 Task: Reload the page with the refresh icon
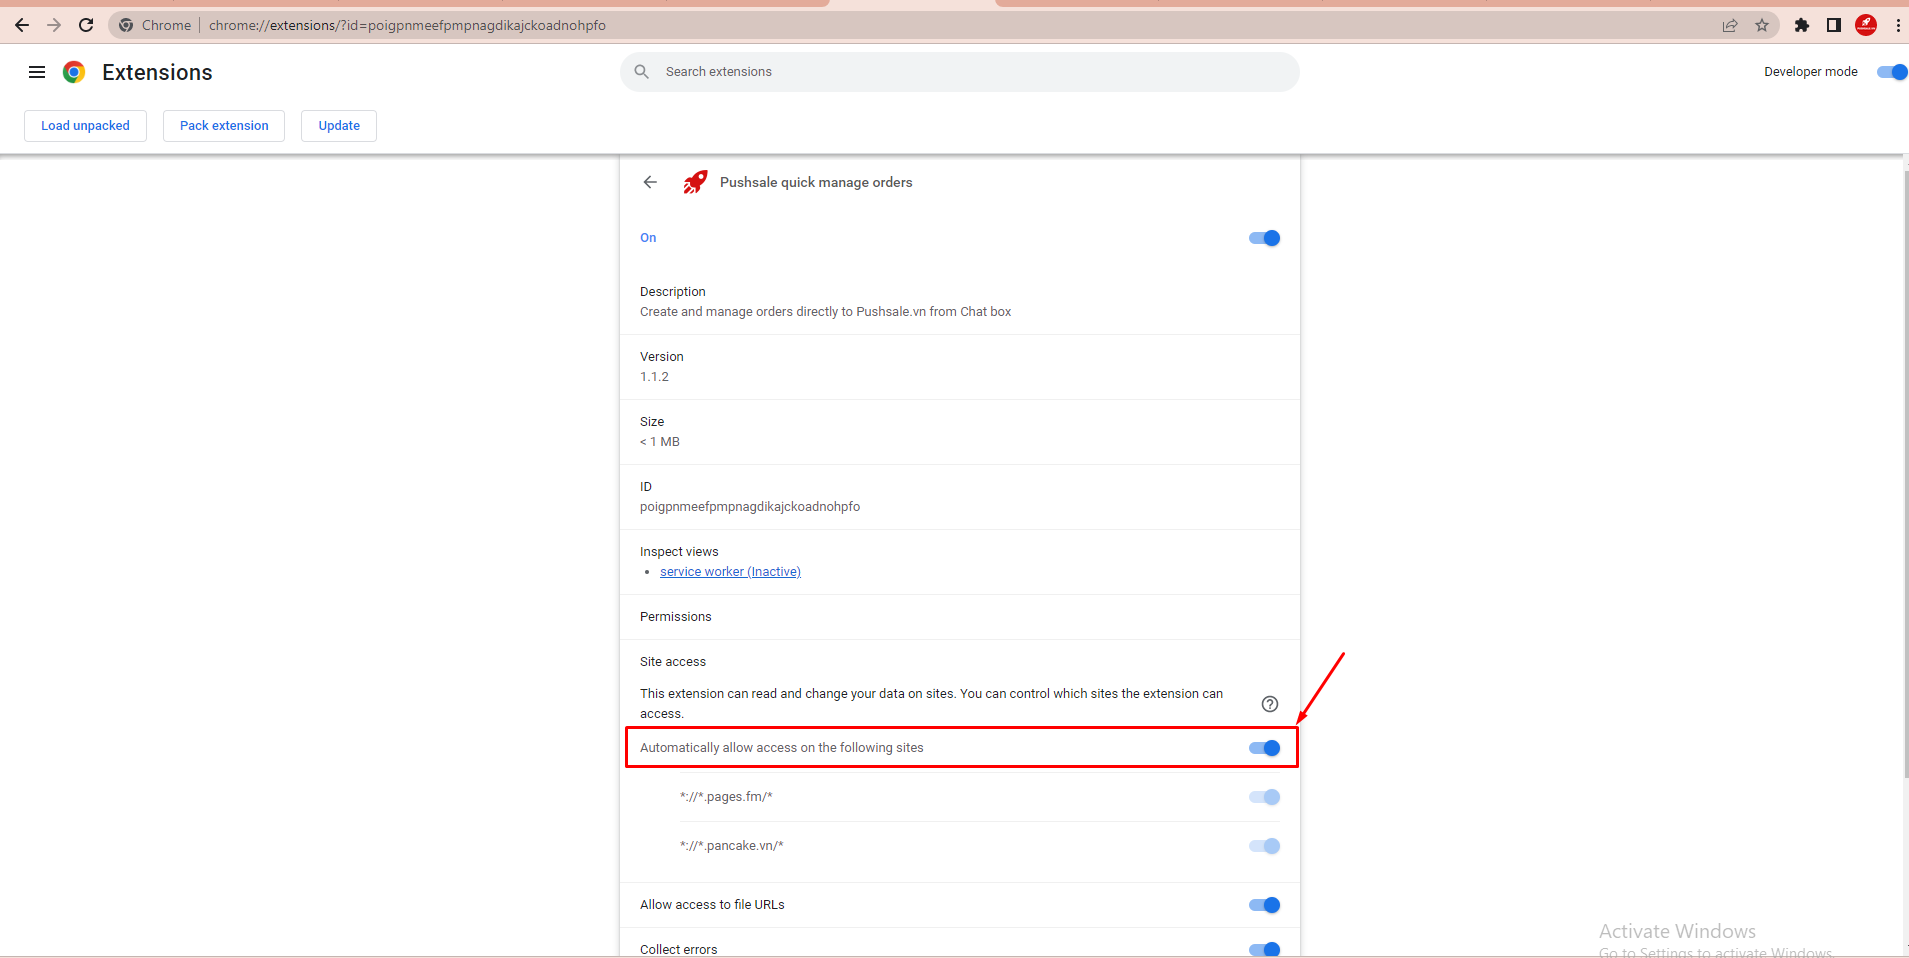click(86, 25)
